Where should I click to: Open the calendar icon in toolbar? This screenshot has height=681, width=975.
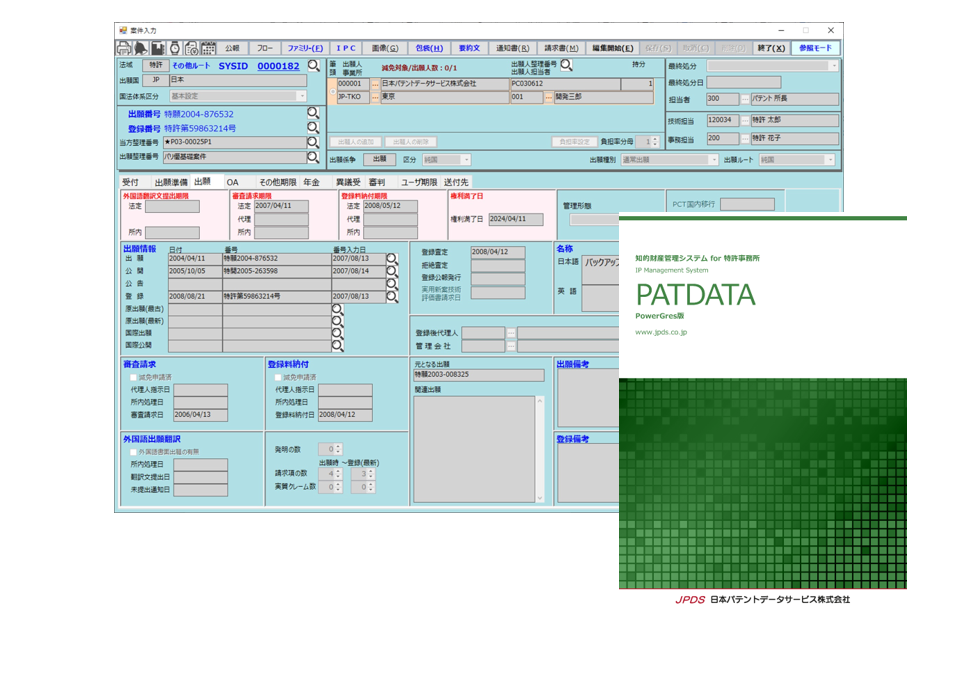pos(208,48)
